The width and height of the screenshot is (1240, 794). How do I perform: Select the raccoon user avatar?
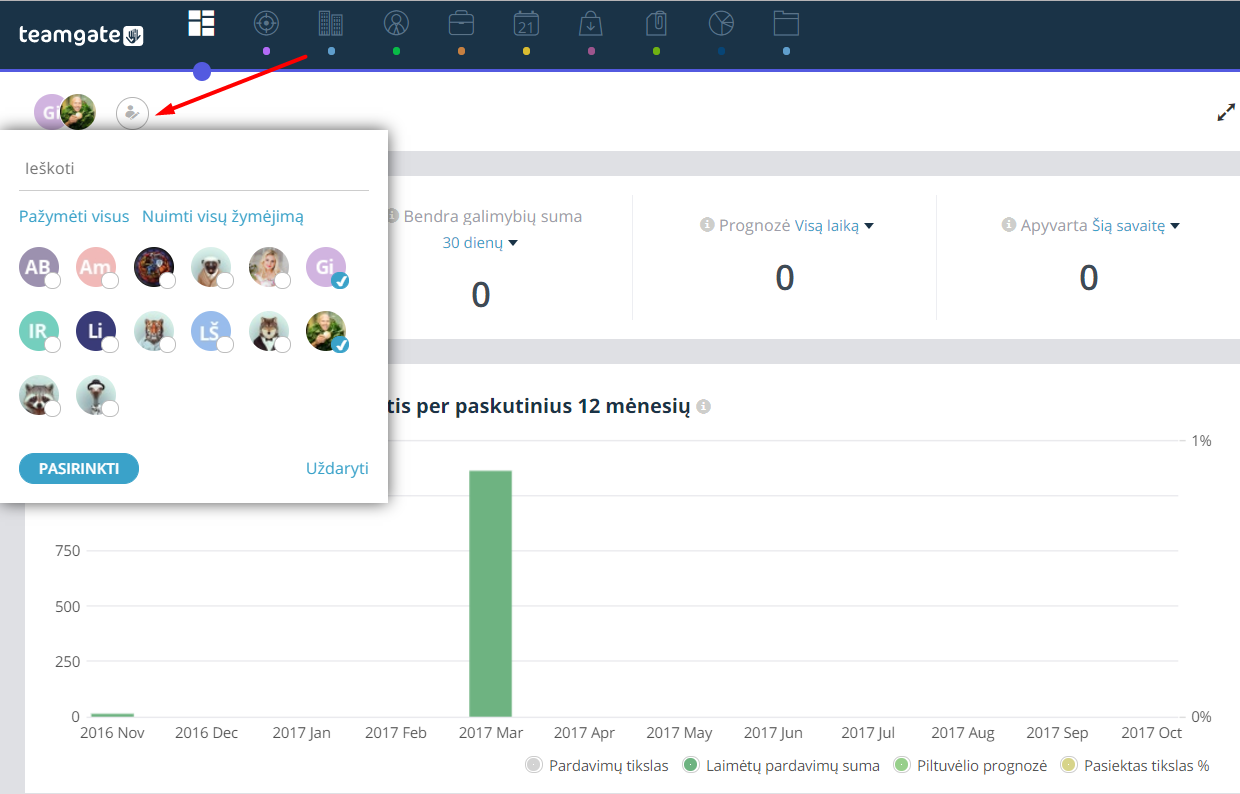(x=38, y=395)
